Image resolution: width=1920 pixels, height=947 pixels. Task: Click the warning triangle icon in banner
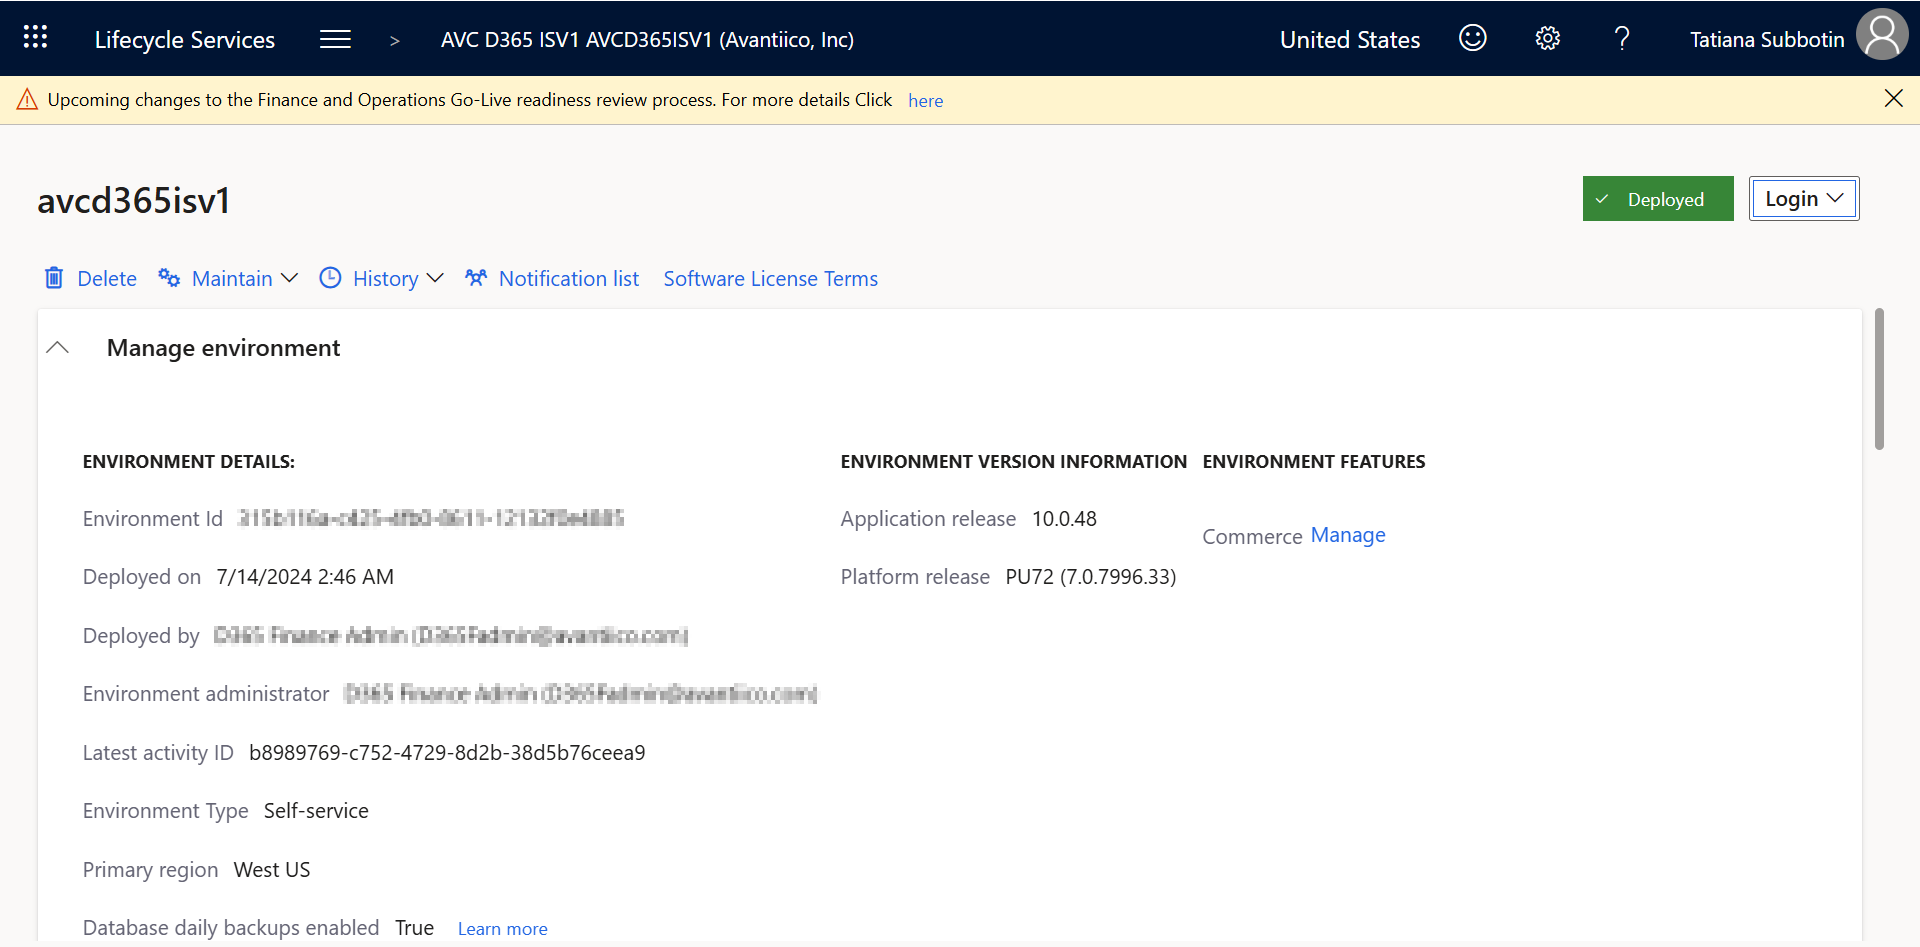tap(27, 99)
